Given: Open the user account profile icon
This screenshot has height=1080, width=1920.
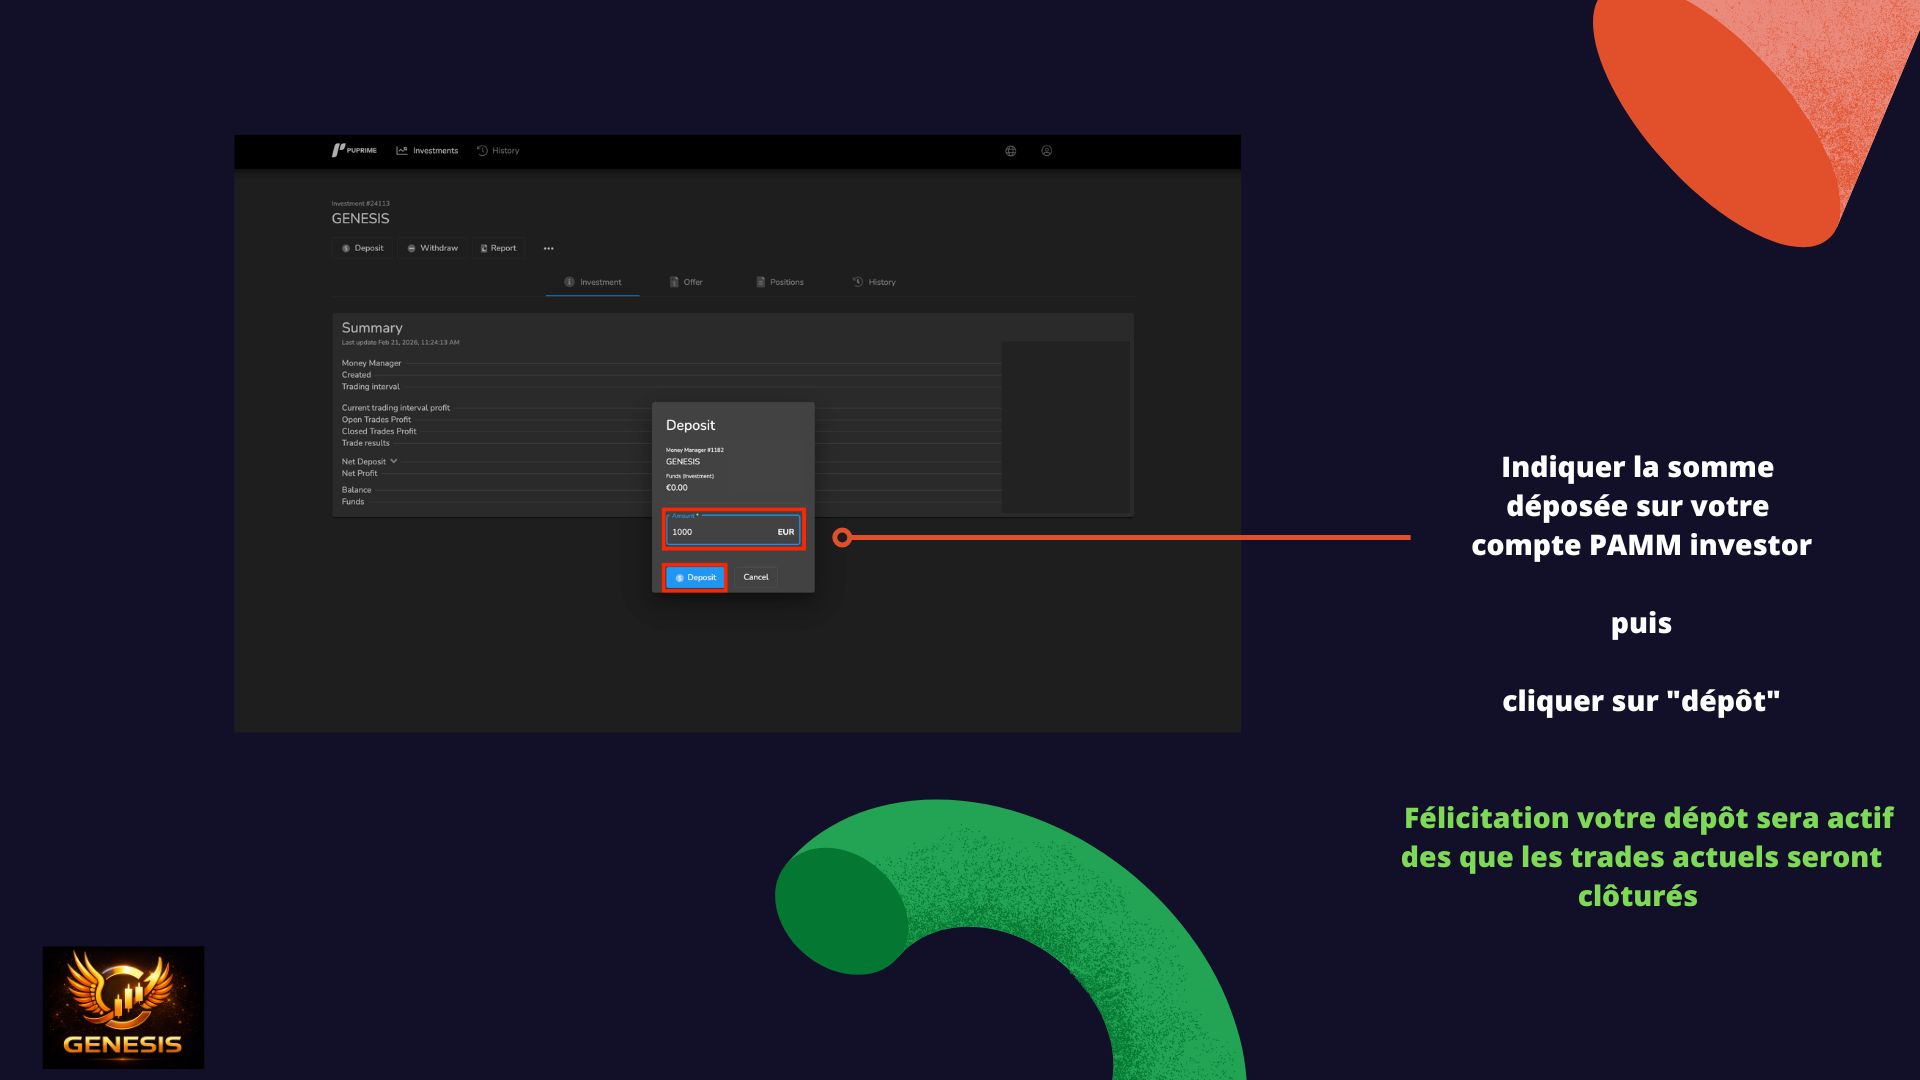Looking at the screenshot, I should click(x=1046, y=151).
